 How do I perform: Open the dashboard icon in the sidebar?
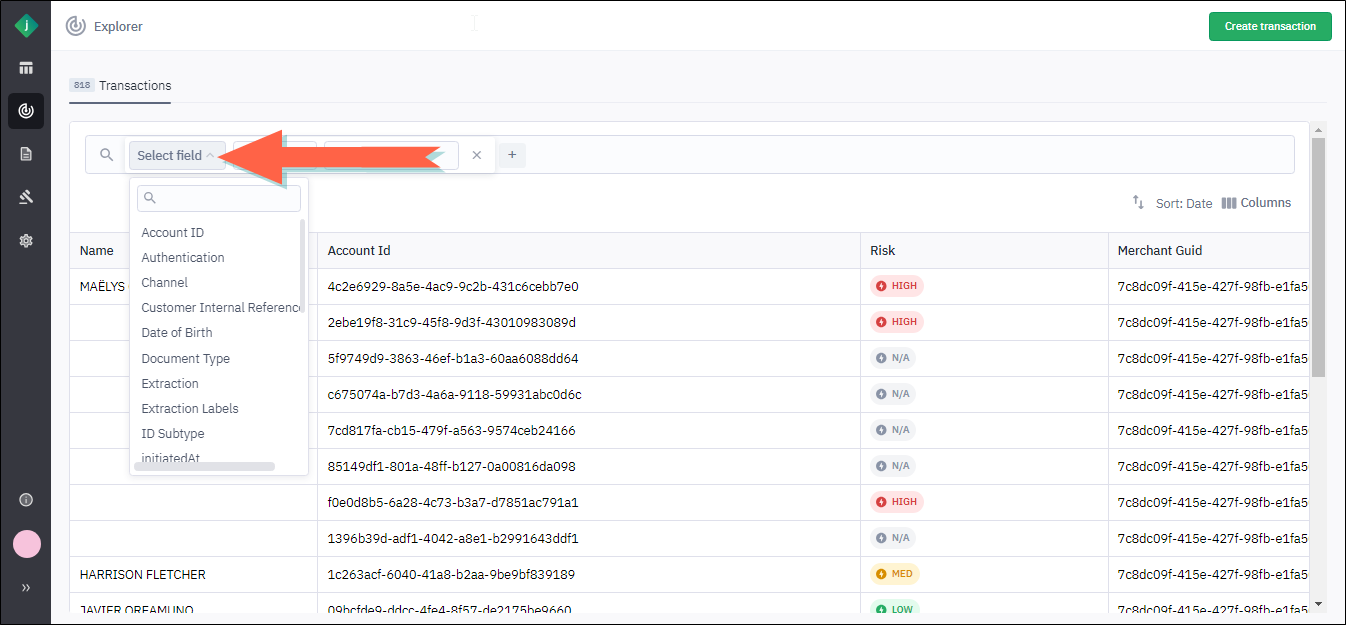click(x=26, y=68)
